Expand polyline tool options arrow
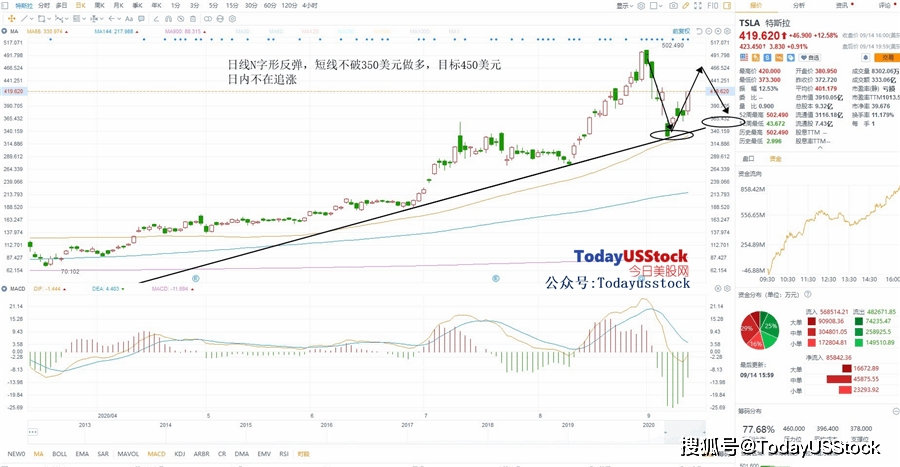The height and width of the screenshot is (467, 900). pos(67,19)
